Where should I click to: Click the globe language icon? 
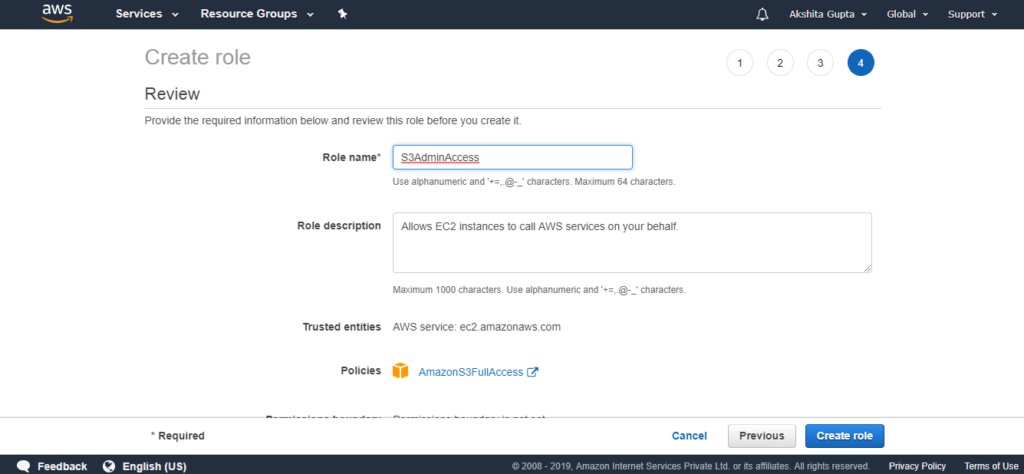click(x=110, y=466)
